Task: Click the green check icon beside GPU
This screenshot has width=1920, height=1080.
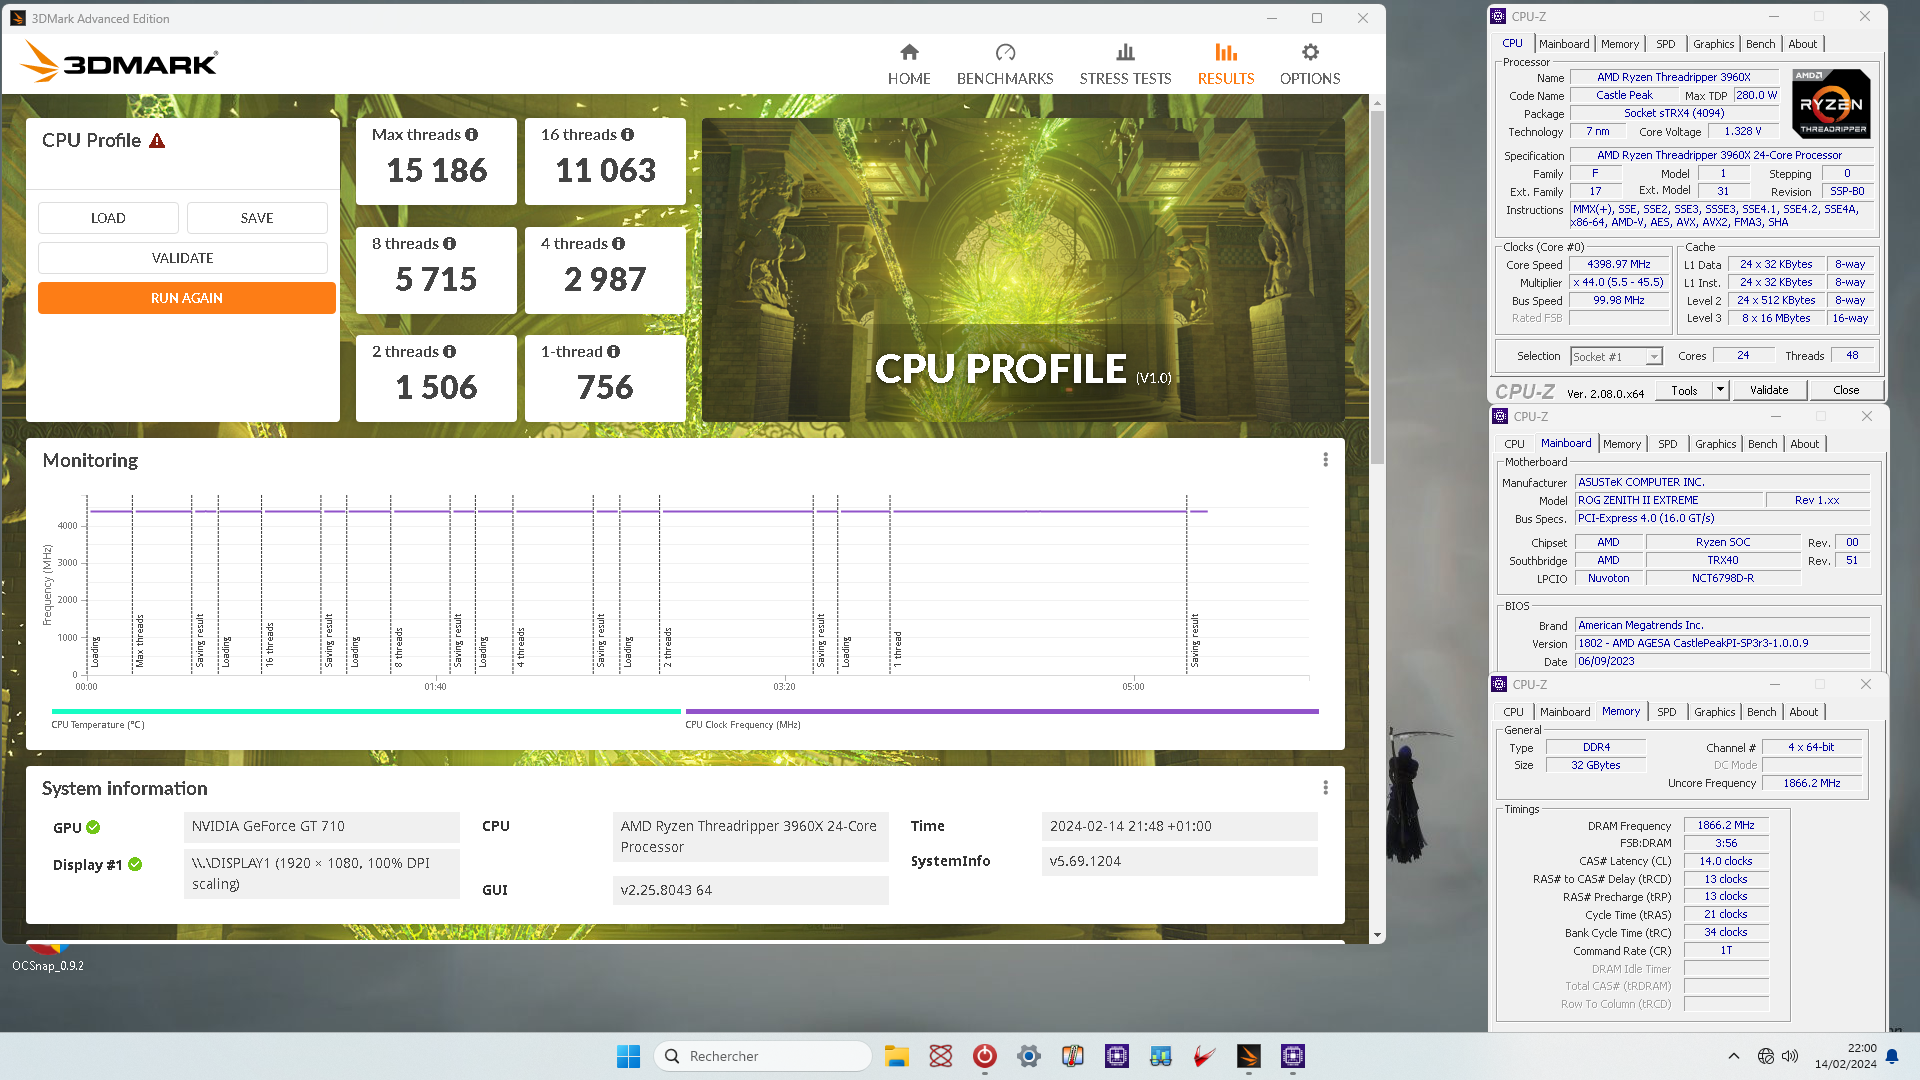Action: [93, 827]
